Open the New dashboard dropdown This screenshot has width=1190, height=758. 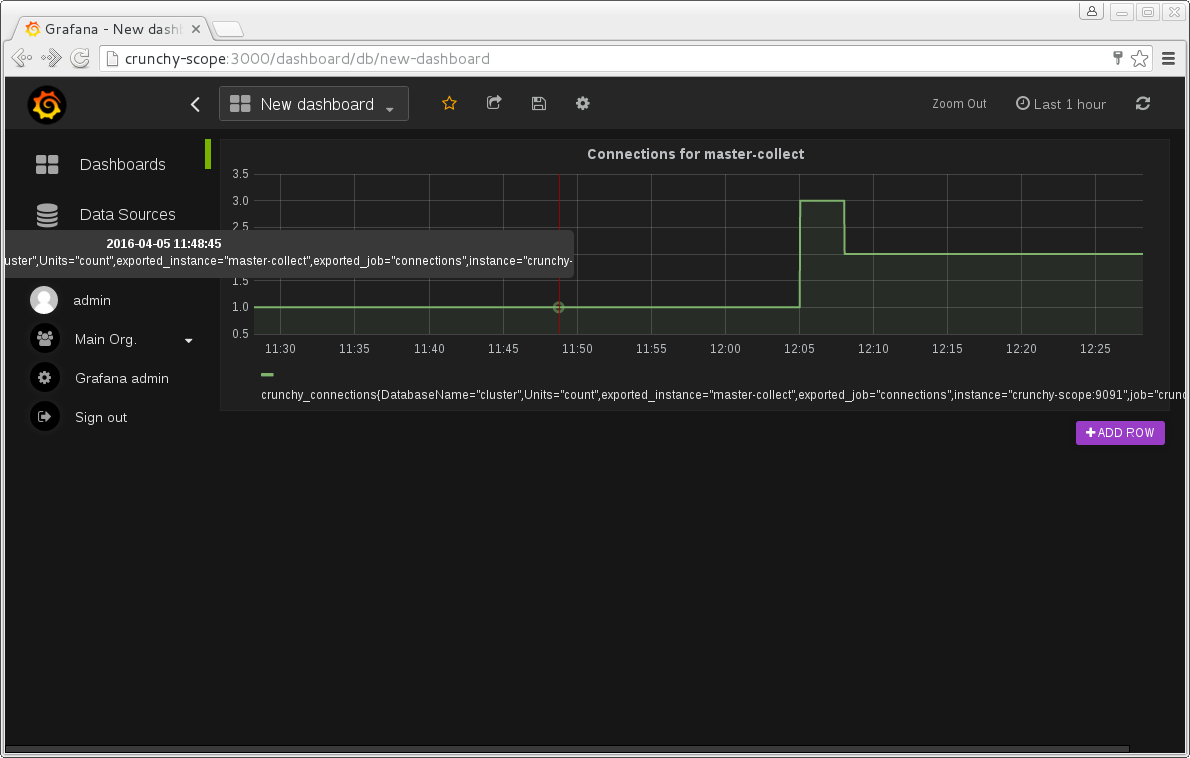(x=313, y=103)
